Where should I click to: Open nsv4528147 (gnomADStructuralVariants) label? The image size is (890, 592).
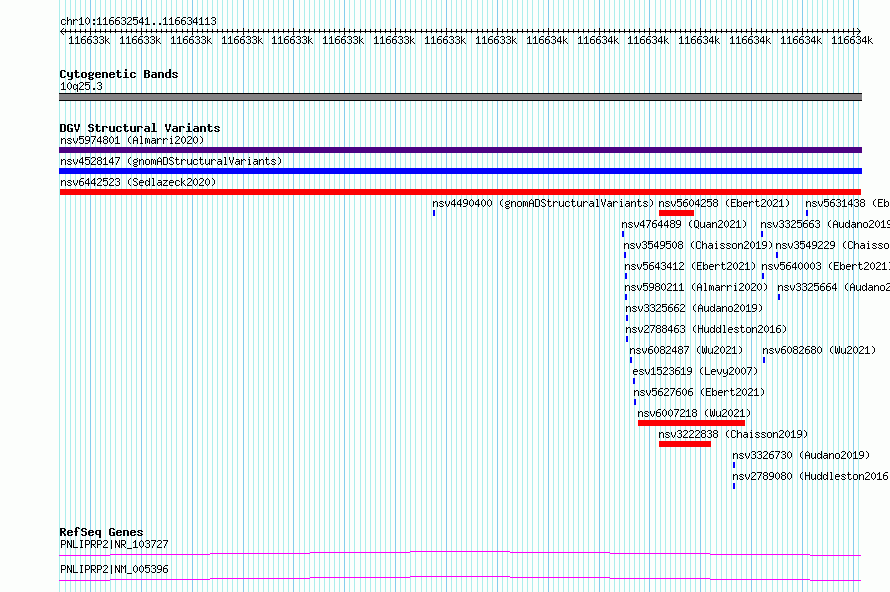(171, 161)
